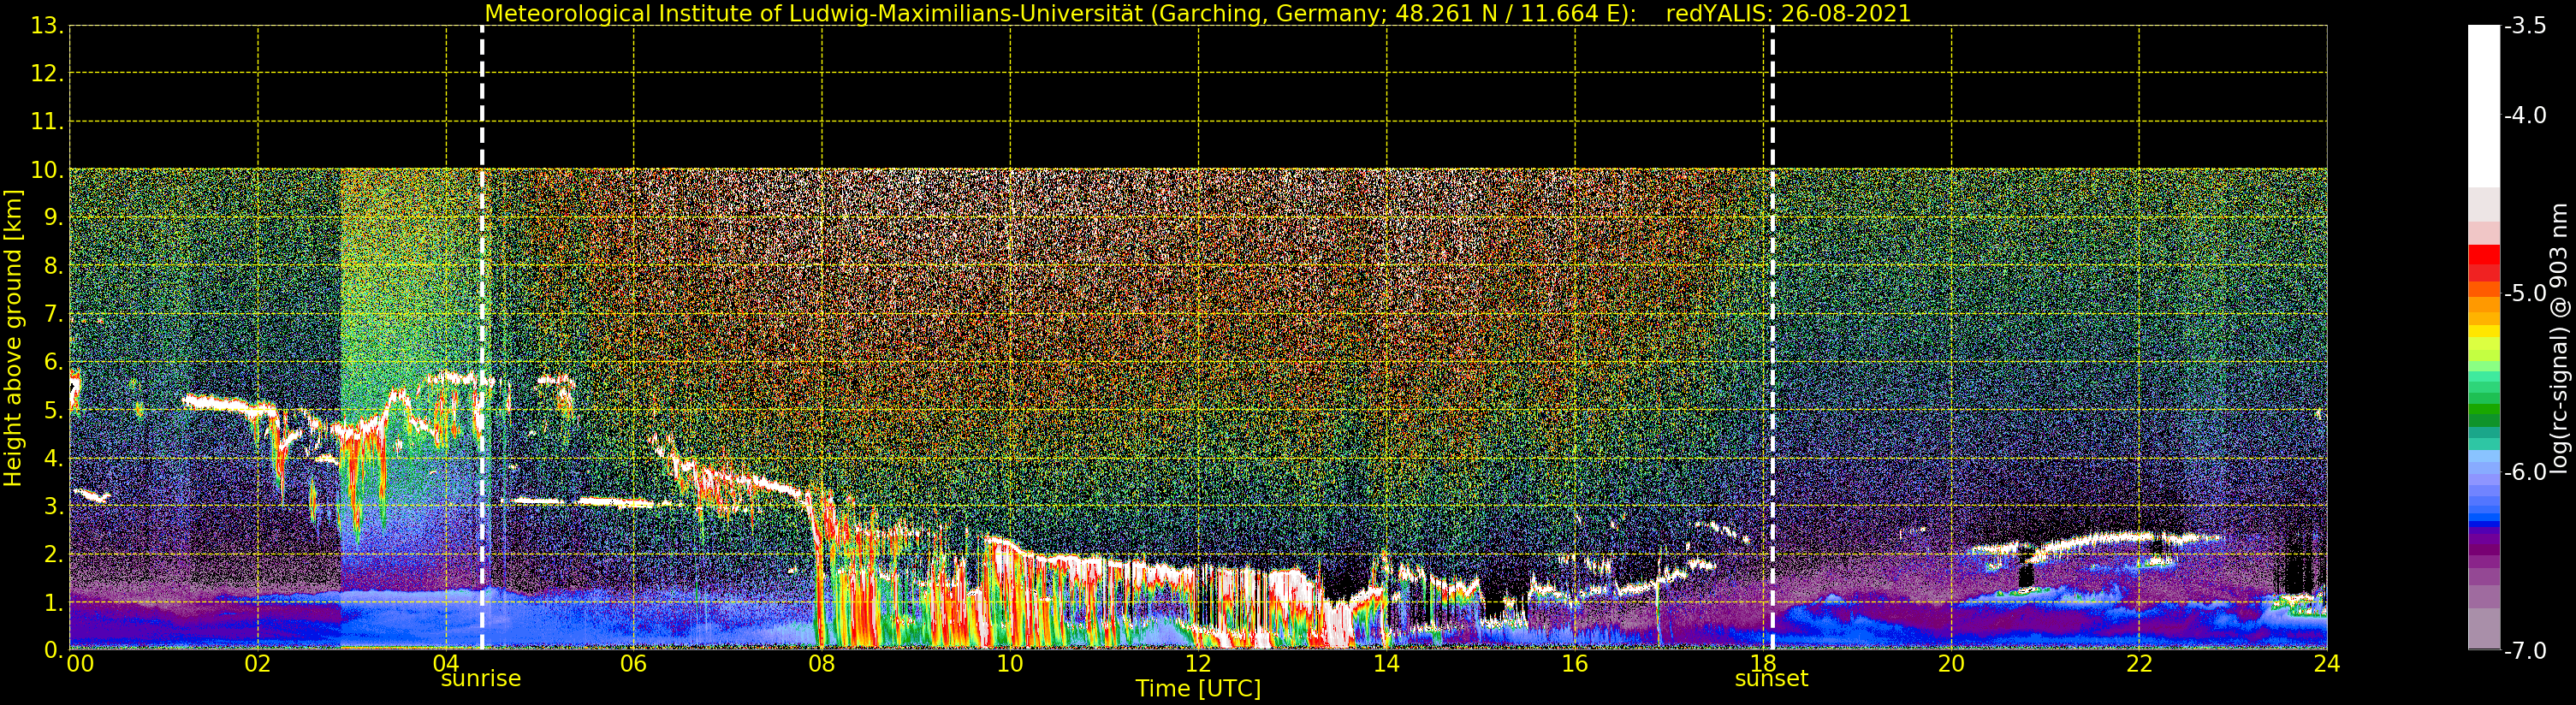Click the '1.' height axis tick label
2576x705 pixels.
click(54, 602)
